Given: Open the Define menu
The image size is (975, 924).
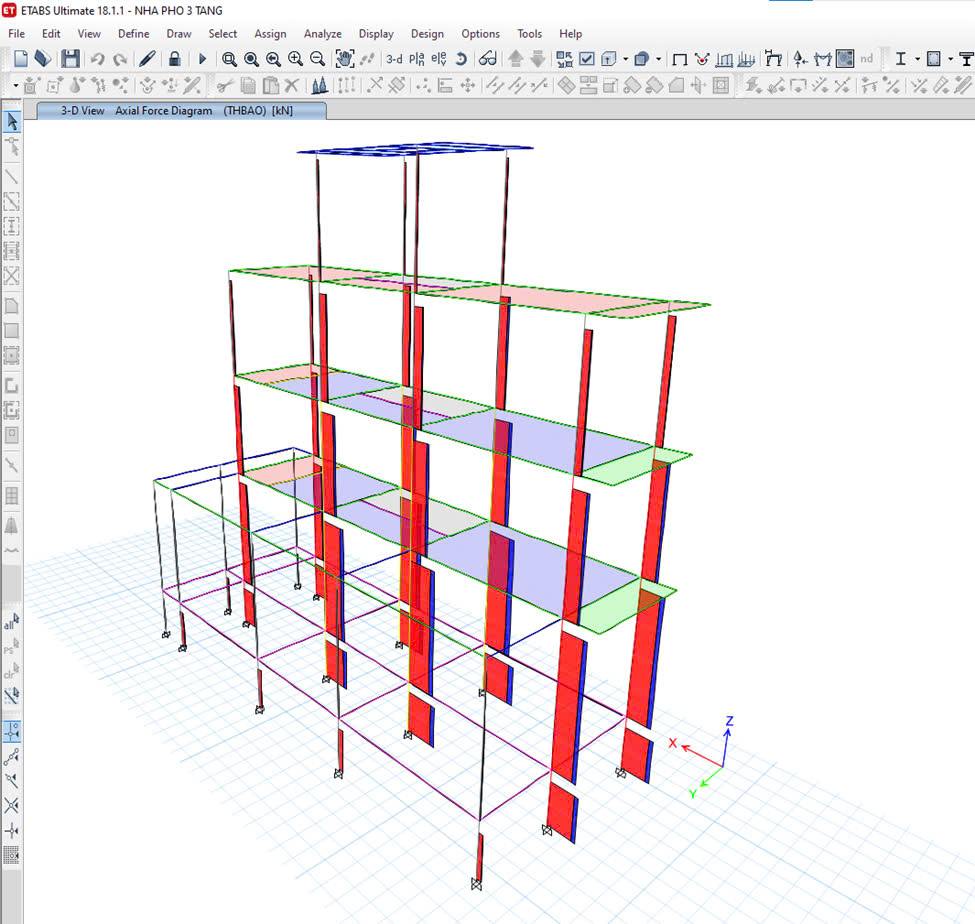Looking at the screenshot, I should tap(134, 34).
